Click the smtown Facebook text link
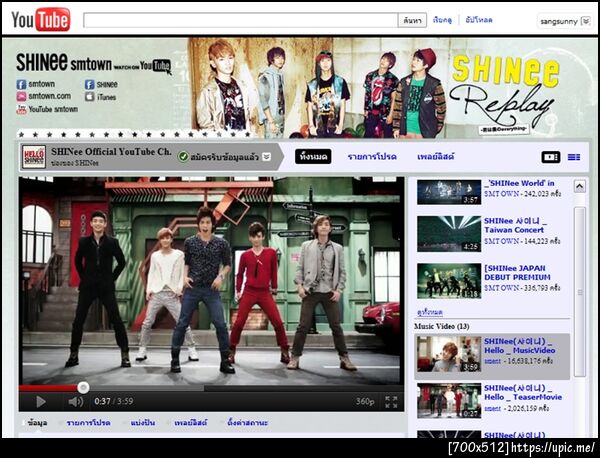 42,84
